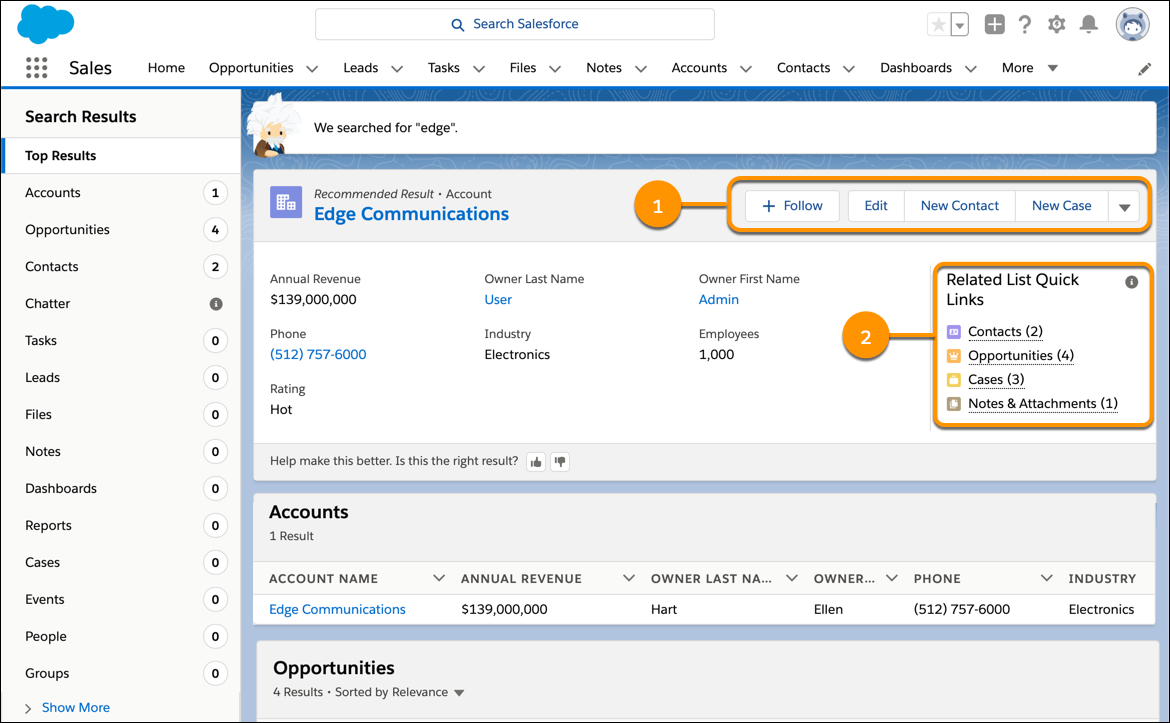Filter search results by Contacts in sidebar
Viewport: 1170px width, 723px height.
122,267
